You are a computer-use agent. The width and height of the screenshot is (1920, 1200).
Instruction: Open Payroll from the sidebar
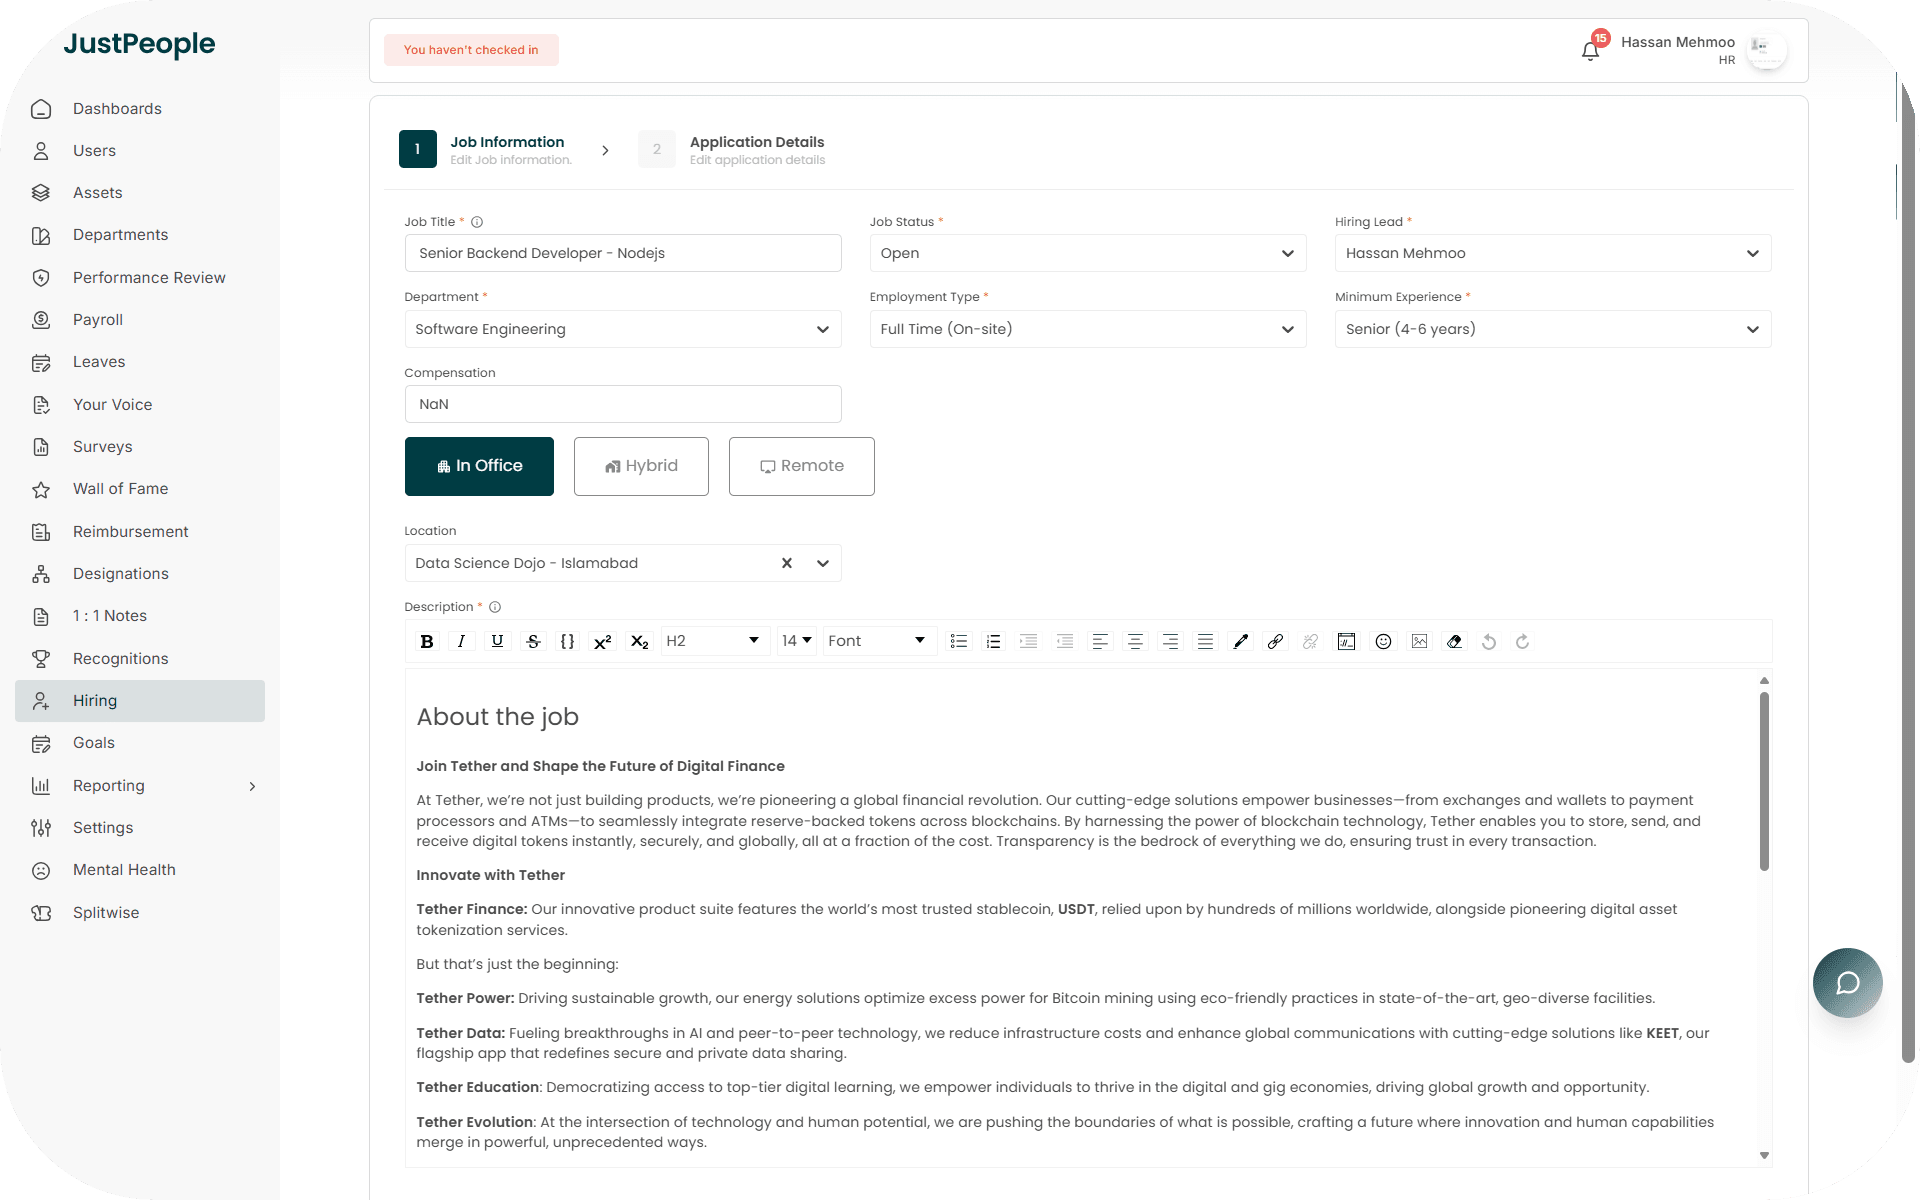coord(98,320)
